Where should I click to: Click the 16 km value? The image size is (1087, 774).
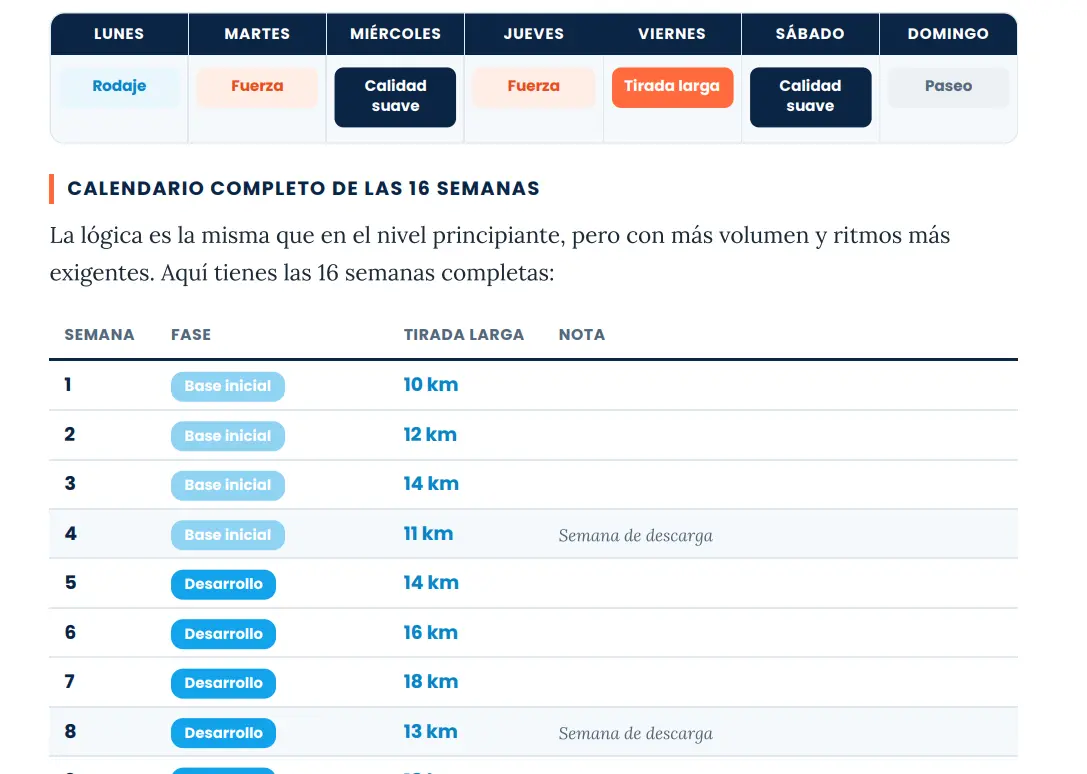tap(431, 633)
